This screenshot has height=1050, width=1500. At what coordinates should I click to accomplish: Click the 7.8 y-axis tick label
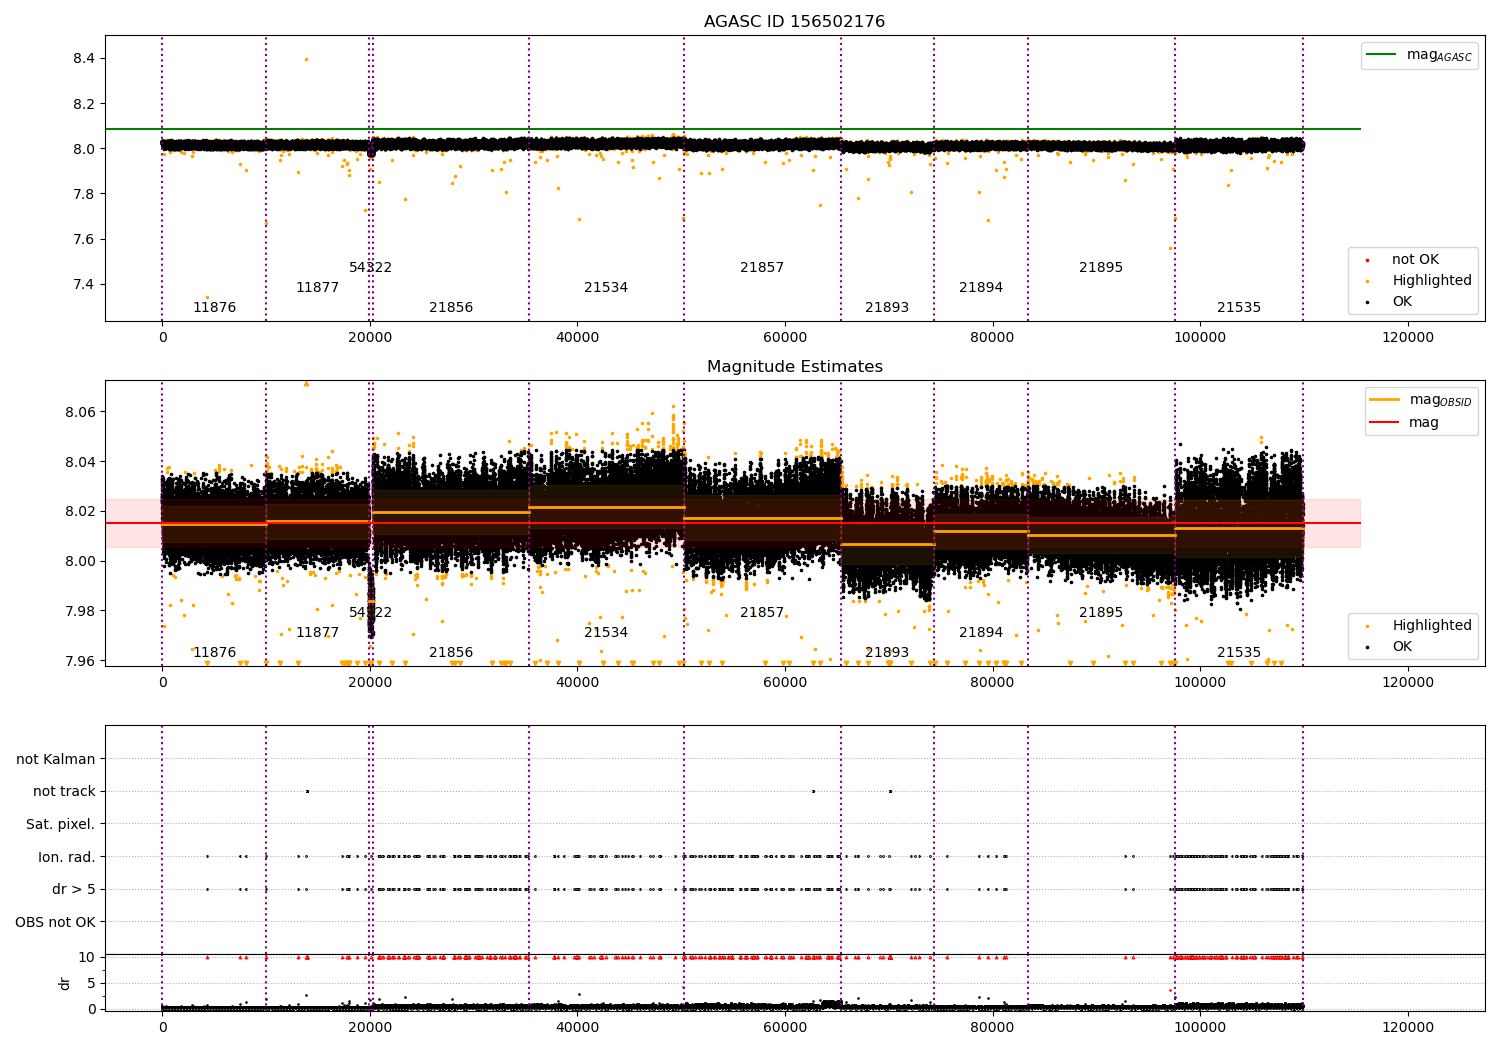(84, 194)
